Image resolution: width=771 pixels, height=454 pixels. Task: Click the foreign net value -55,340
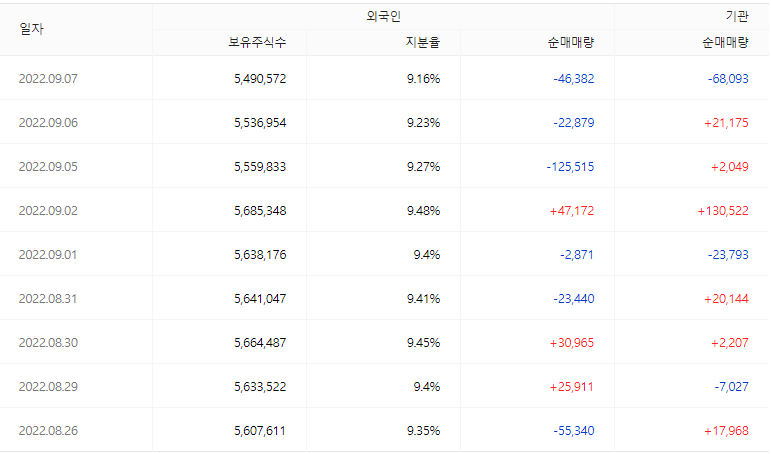(574, 431)
